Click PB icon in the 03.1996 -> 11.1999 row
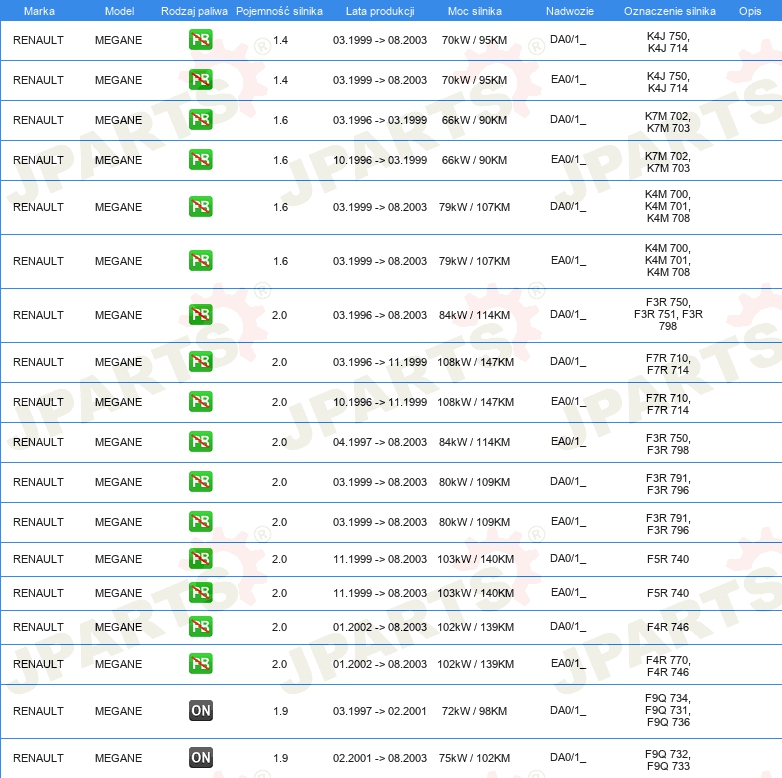Viewport: 782px width, 778px height. point(200,362)
